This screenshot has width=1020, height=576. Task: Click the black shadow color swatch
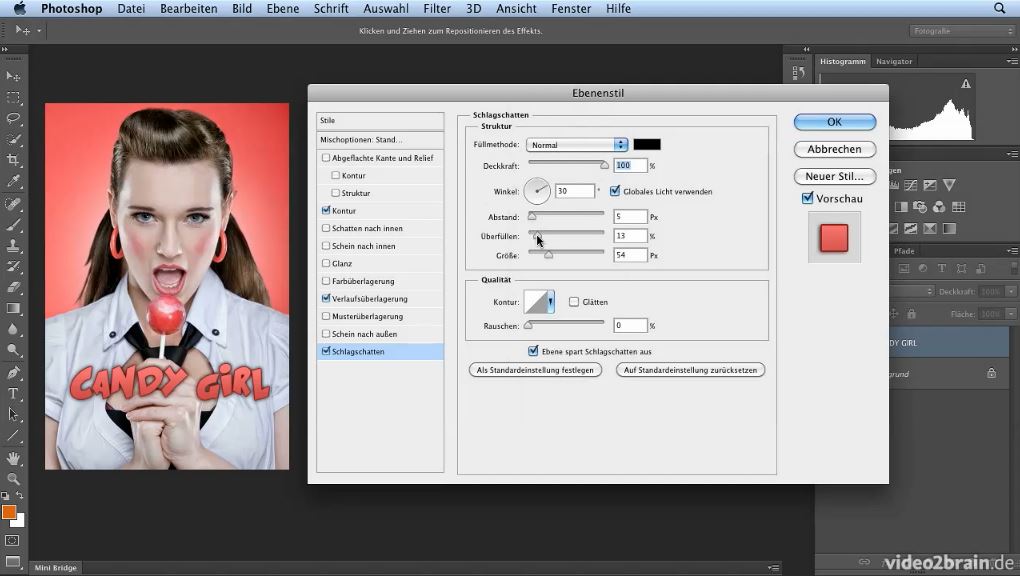point(647,144)
